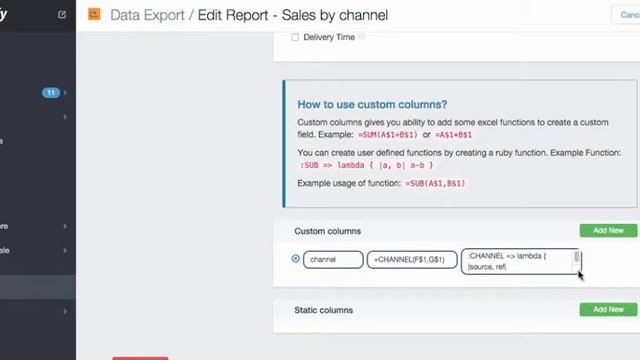Click the help icon next to Delivery Time
The image size is (640, 360).
[x=362, y=37]
